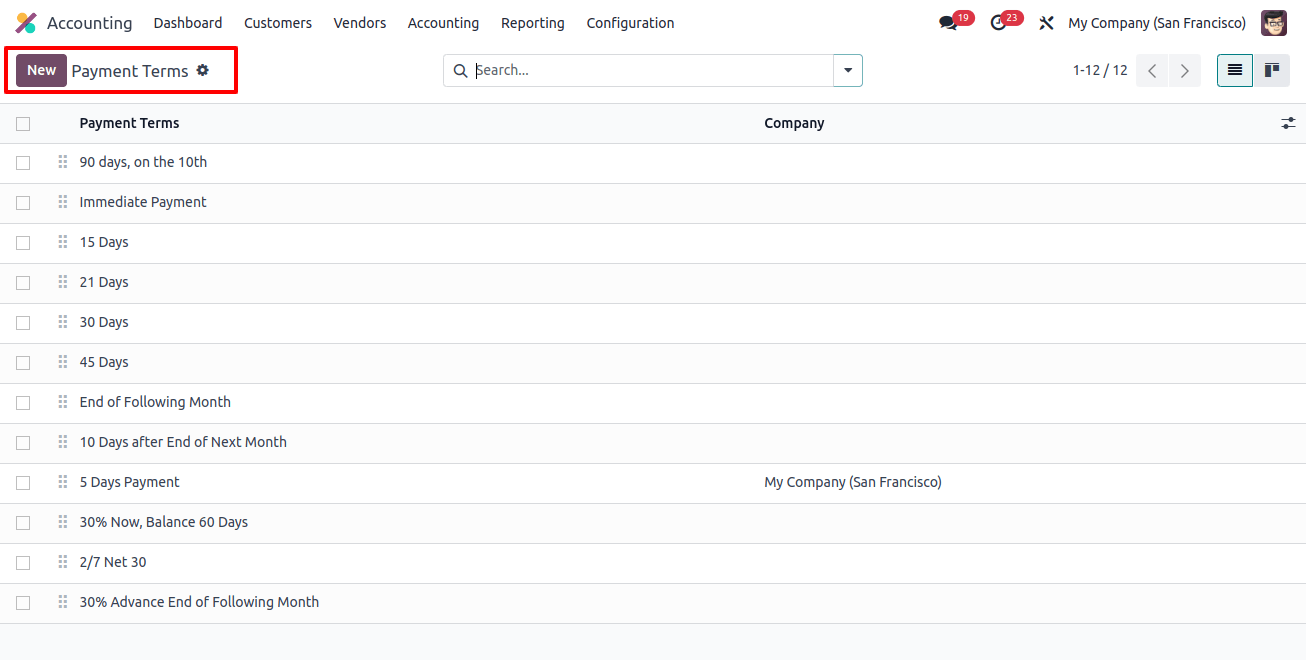
Task: Open the 2/7 Net 30 record
Action: [113, 562]
